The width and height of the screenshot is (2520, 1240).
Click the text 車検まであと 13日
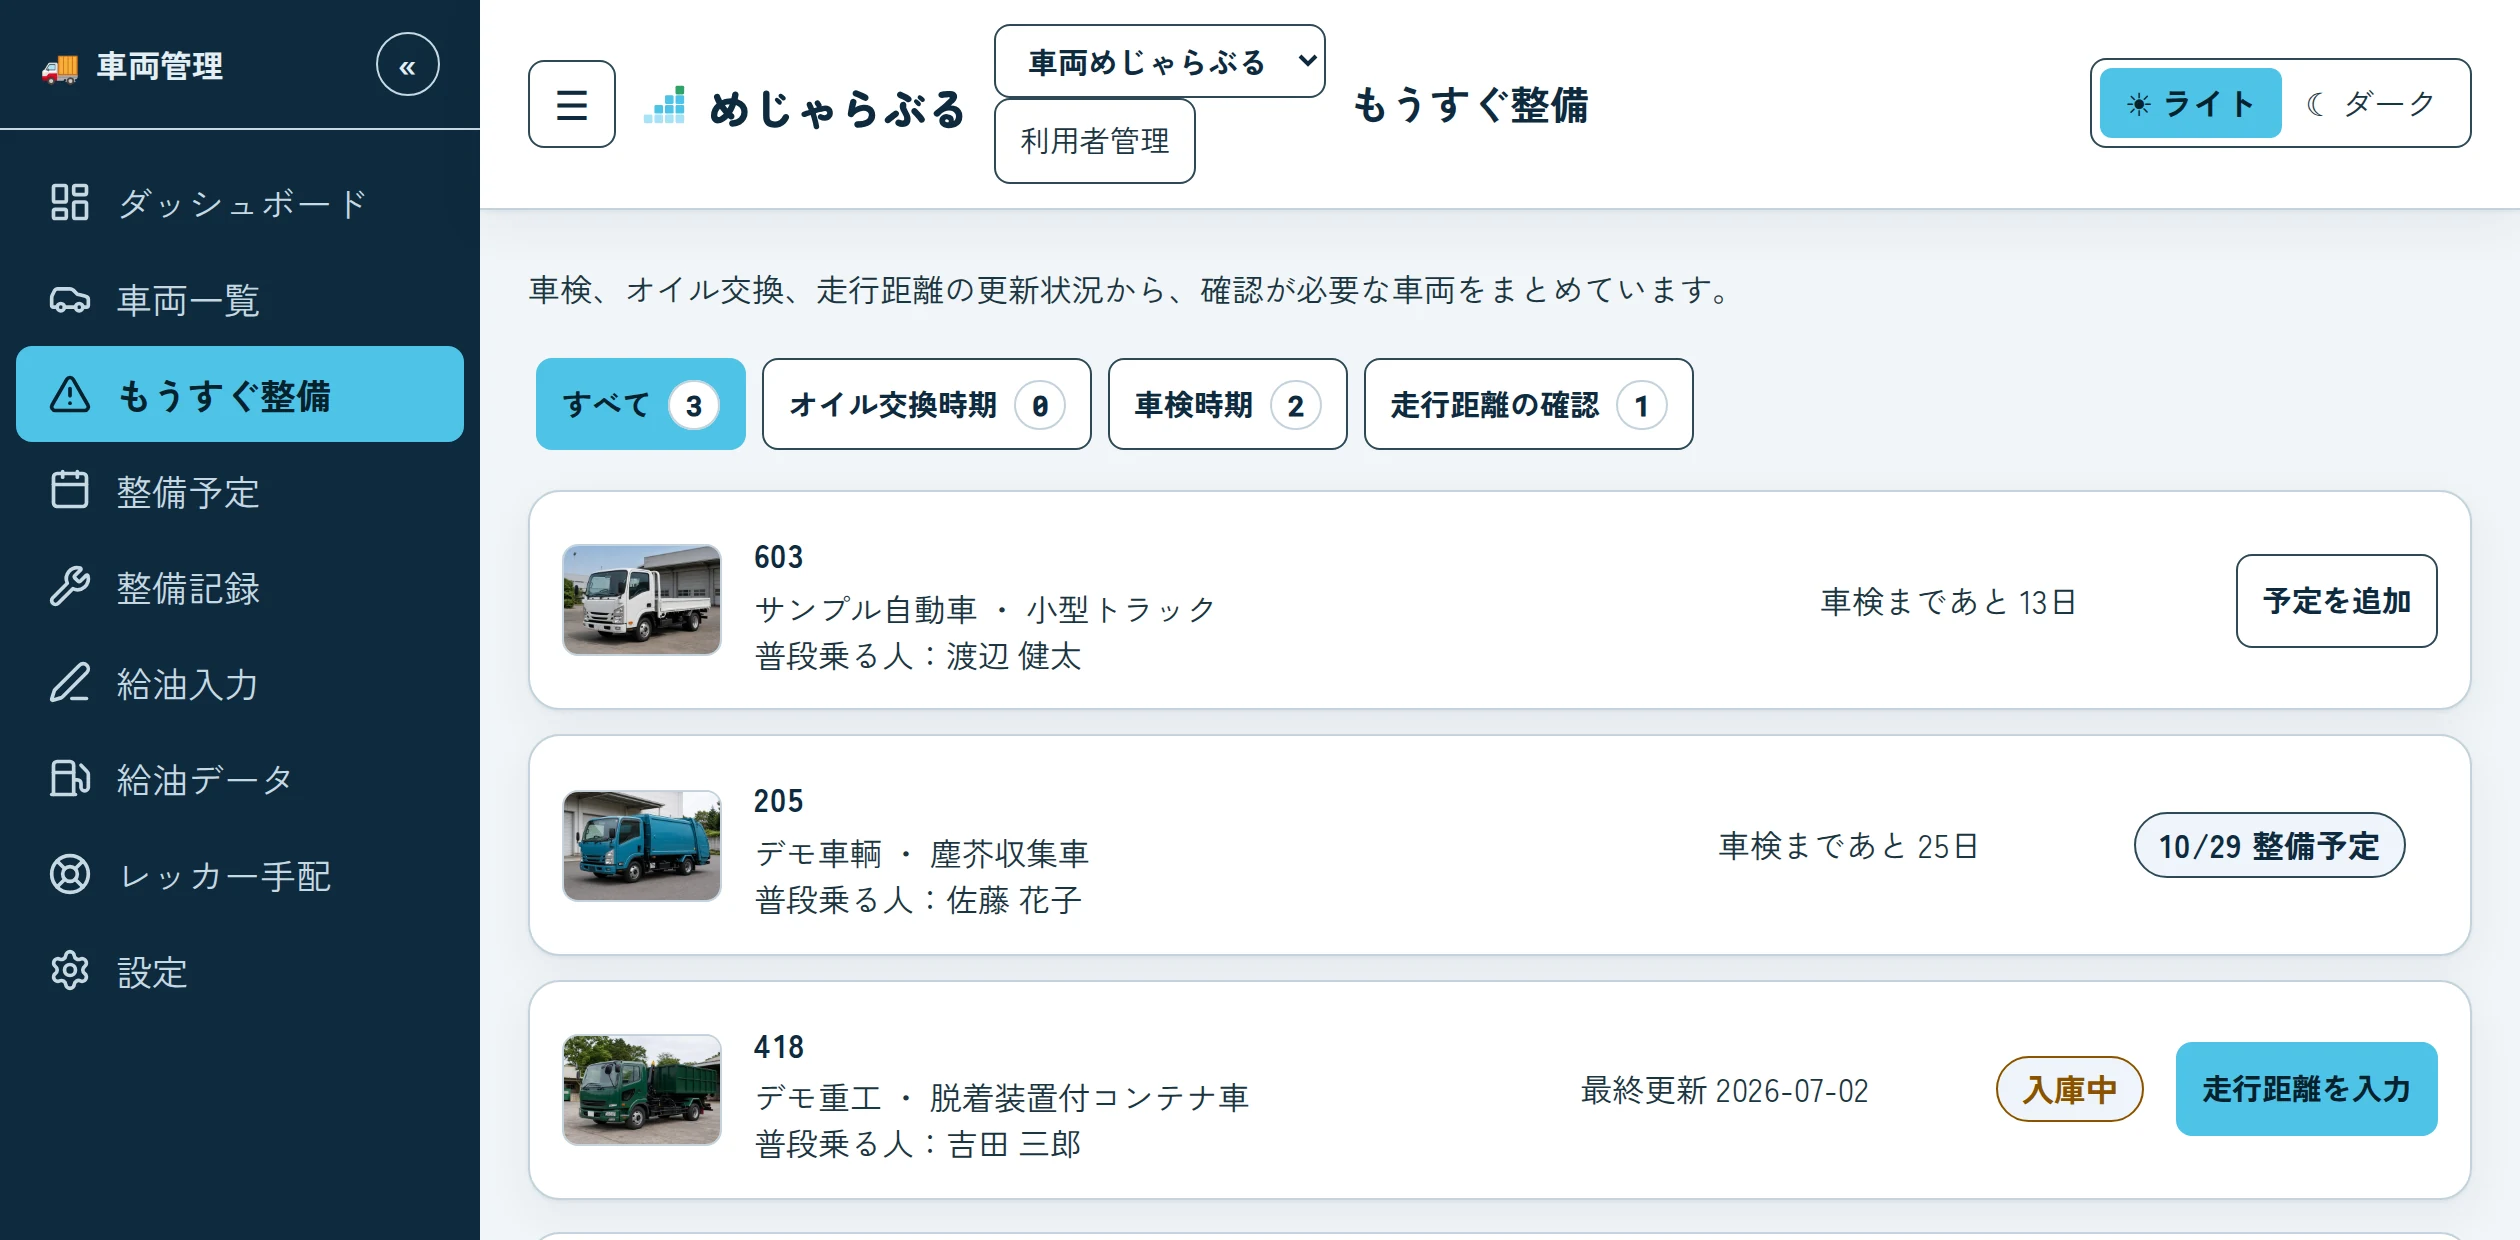click(1948, 602)
